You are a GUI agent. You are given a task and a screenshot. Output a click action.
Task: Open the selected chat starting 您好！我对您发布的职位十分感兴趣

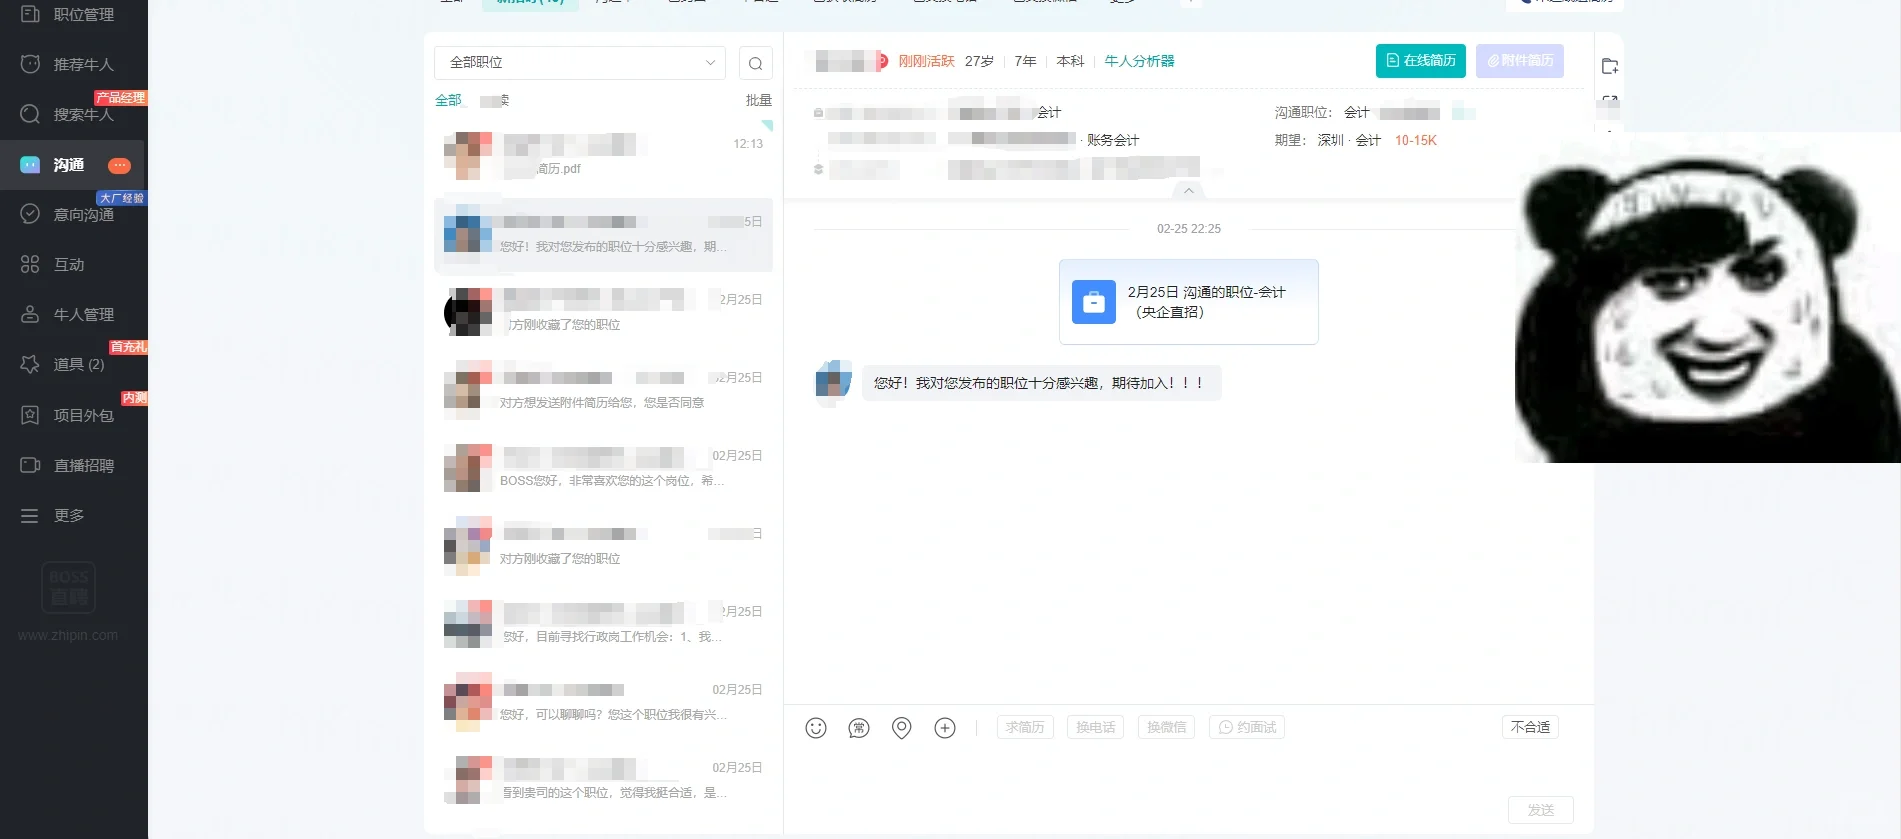tap(603, 234)
